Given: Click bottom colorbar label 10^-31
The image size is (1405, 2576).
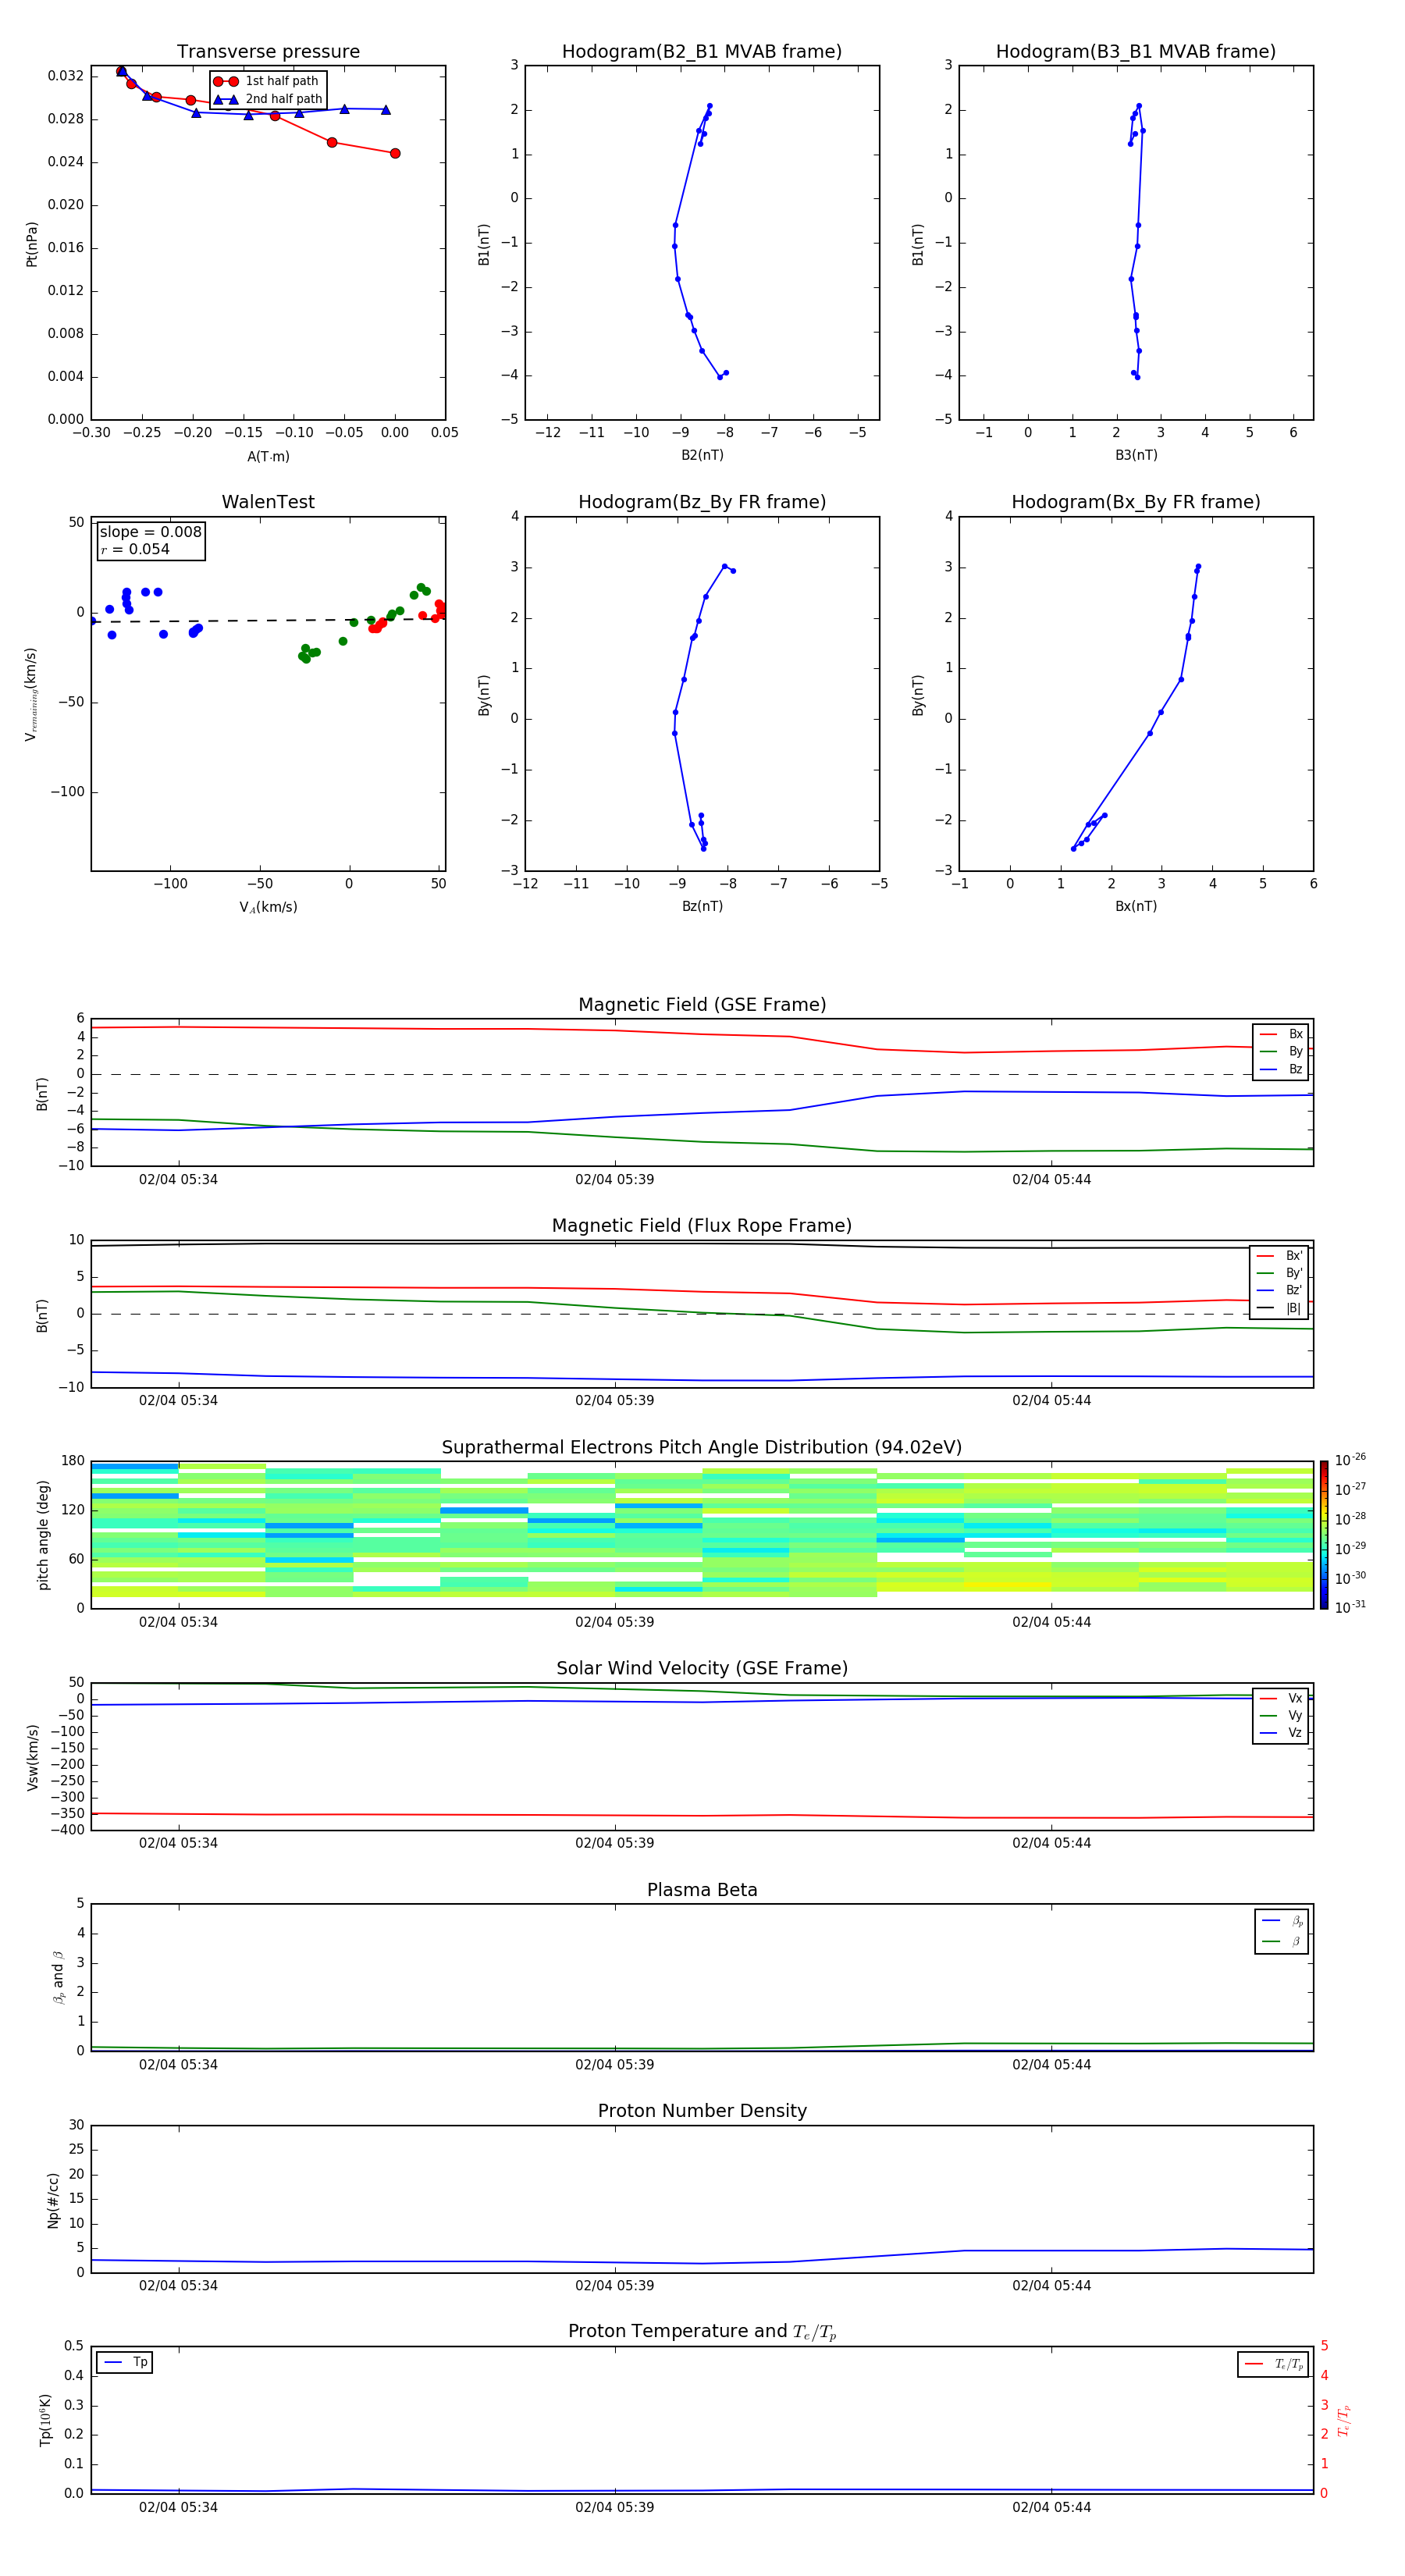Looking at the screenshot, I should click(1350, 1607).
